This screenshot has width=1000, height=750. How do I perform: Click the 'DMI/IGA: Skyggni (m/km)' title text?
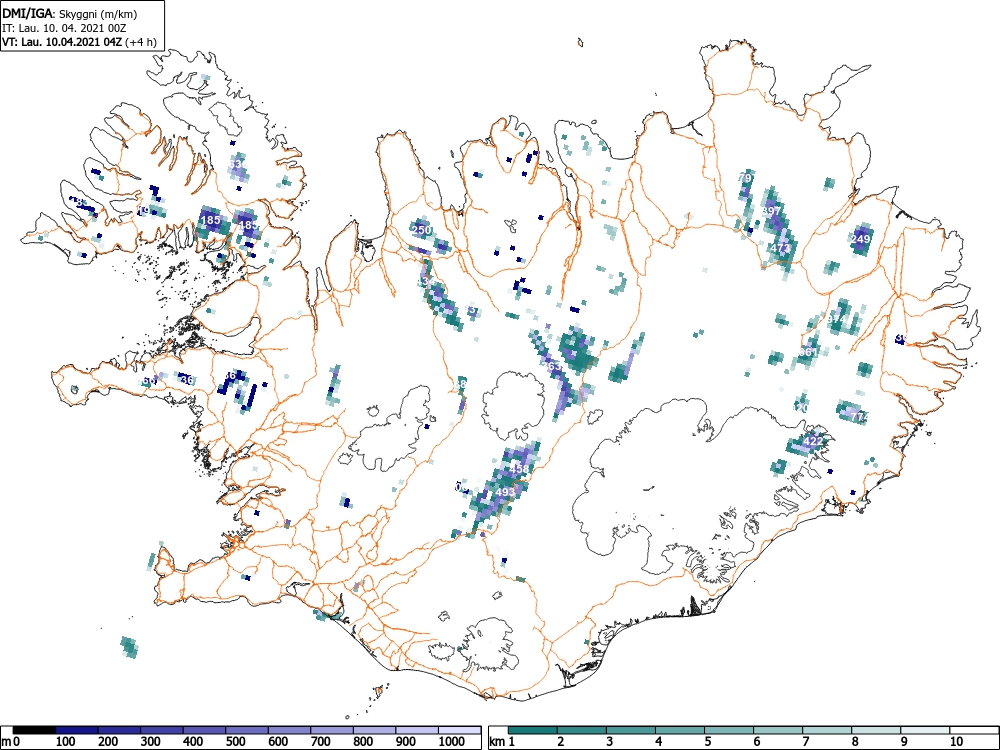[x=70, y=13]
